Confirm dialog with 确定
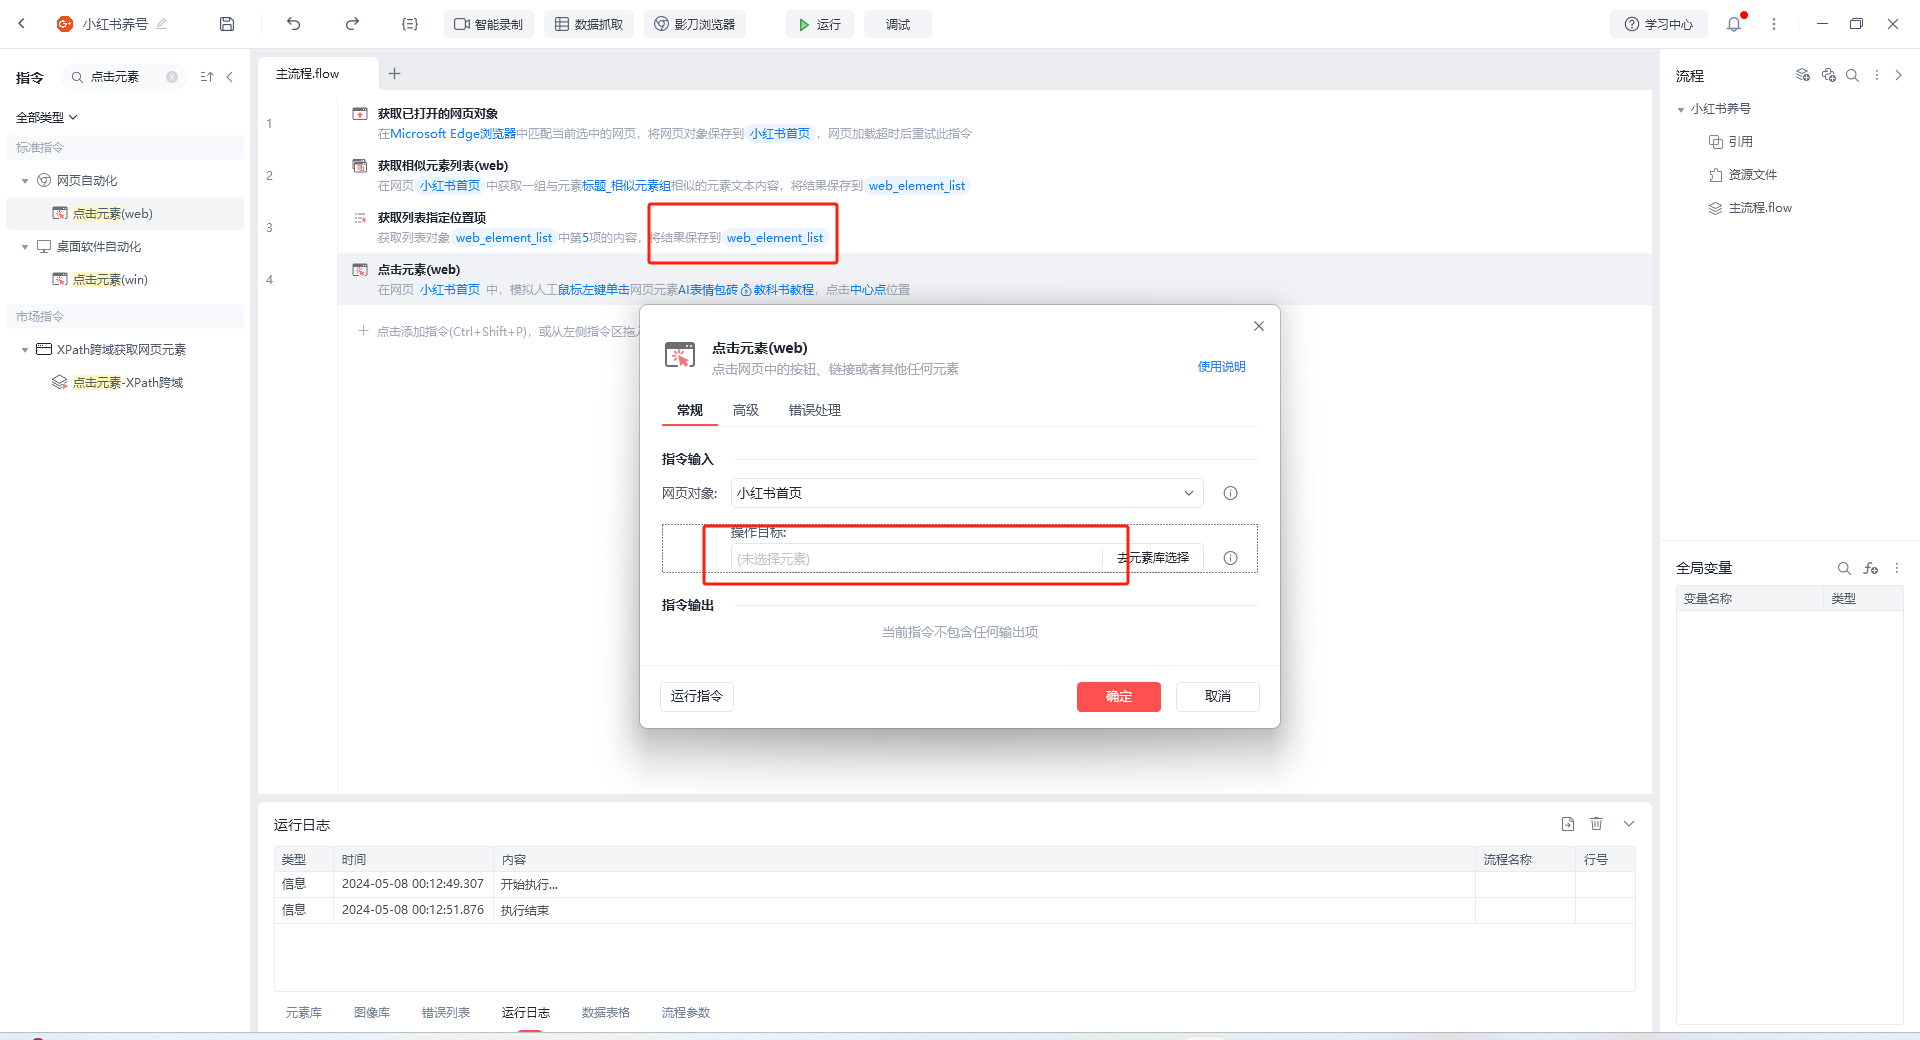1920x1040 pixels. (1119, 697)
